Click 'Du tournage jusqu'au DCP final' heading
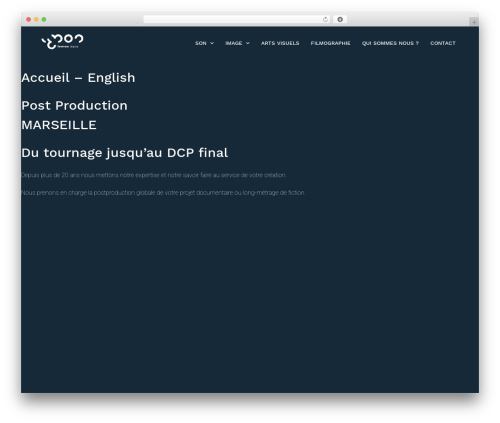The image size is (500, 423). pyautogui.click(x=125, y=153)
